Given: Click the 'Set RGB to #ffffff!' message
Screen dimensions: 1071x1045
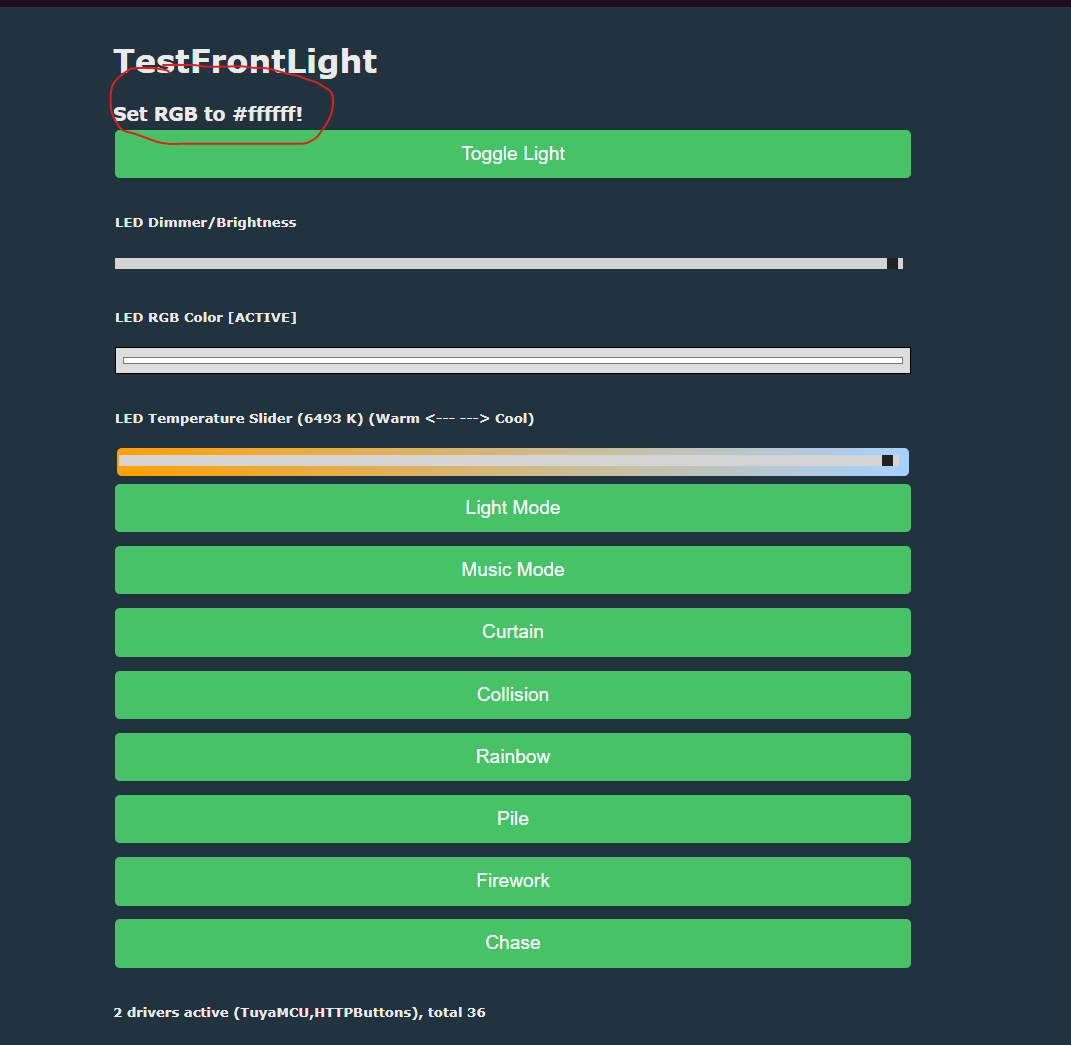Looking at the screenshot, I should click(208, 114).
